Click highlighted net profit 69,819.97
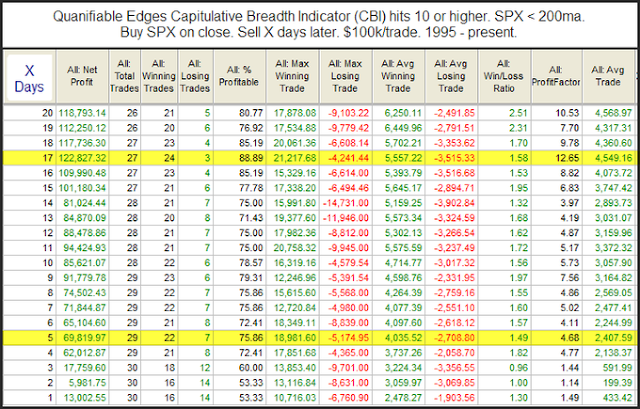Image resolution: width=640 pixels, height=409 pixels. pos(84,338)
